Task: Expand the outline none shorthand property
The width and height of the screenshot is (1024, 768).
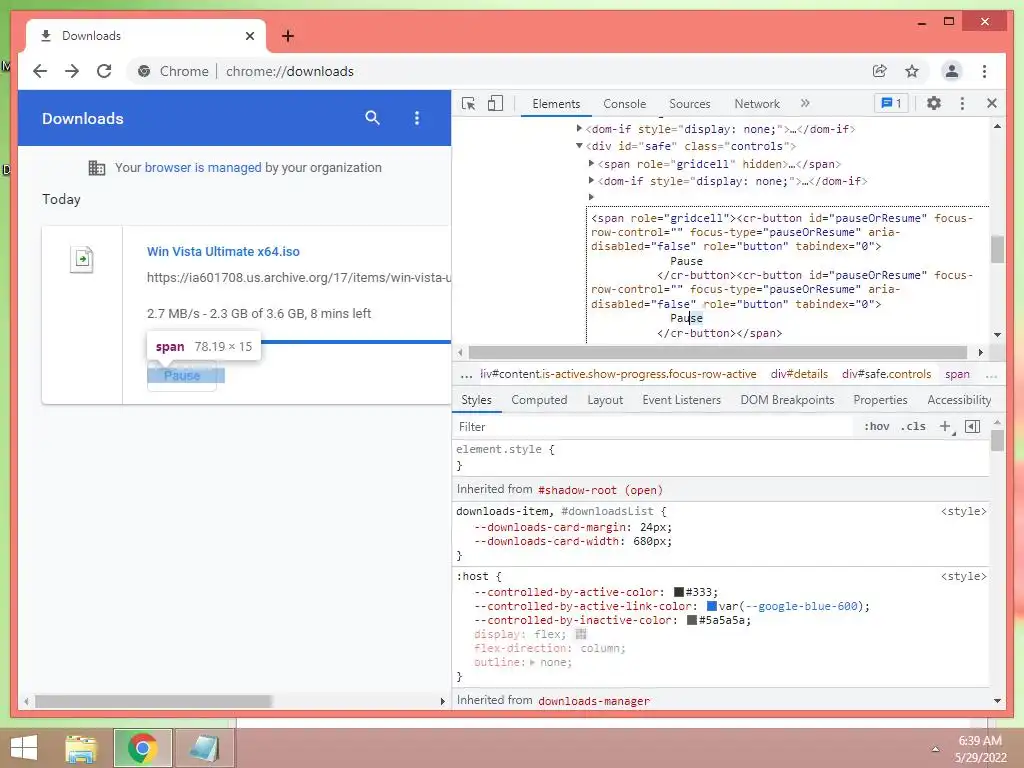Action: click(532, 662)
